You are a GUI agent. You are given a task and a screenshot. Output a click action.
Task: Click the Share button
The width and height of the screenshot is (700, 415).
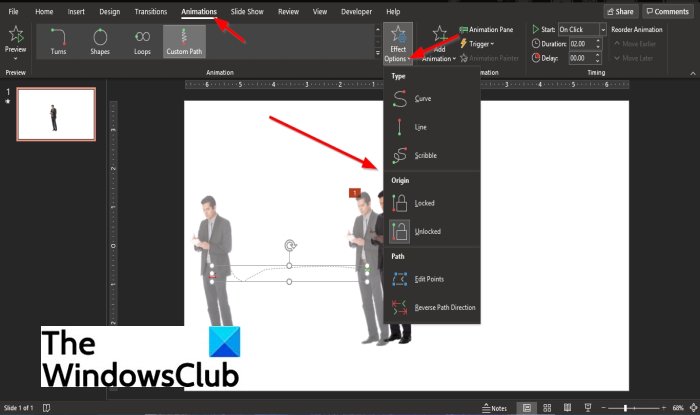pyautogui.click(x=621, y=12)
